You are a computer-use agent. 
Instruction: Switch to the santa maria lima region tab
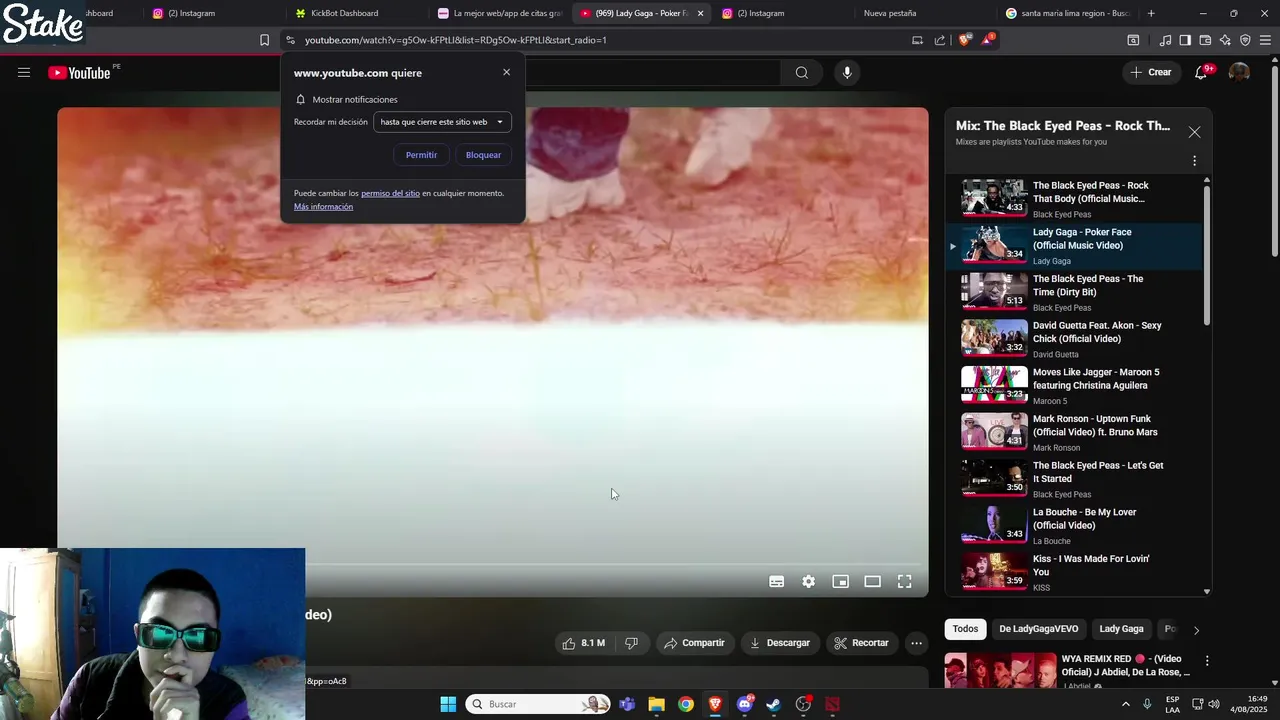1067,13
